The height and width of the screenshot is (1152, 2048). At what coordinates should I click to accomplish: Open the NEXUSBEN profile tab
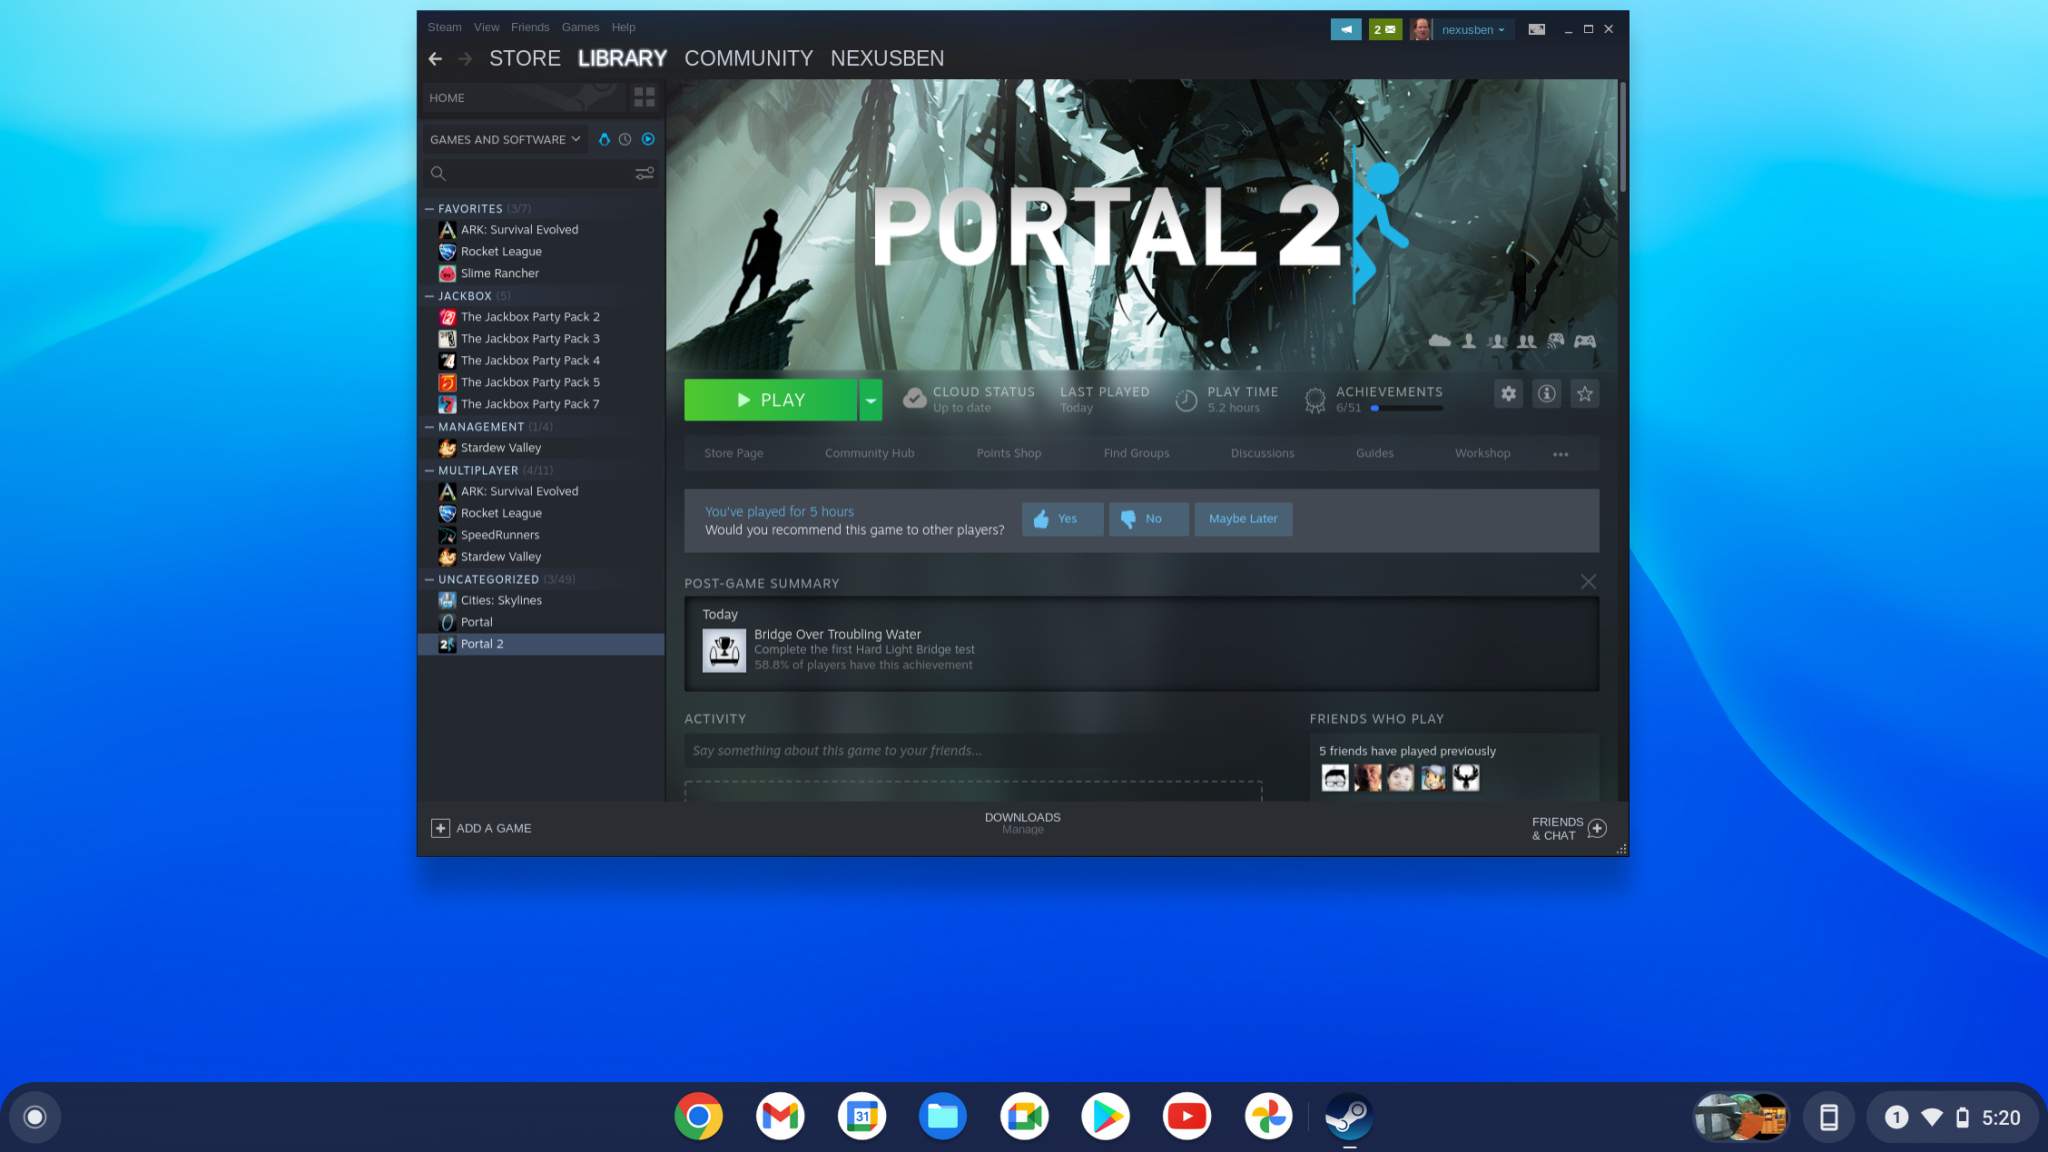(x=887, y=59)
